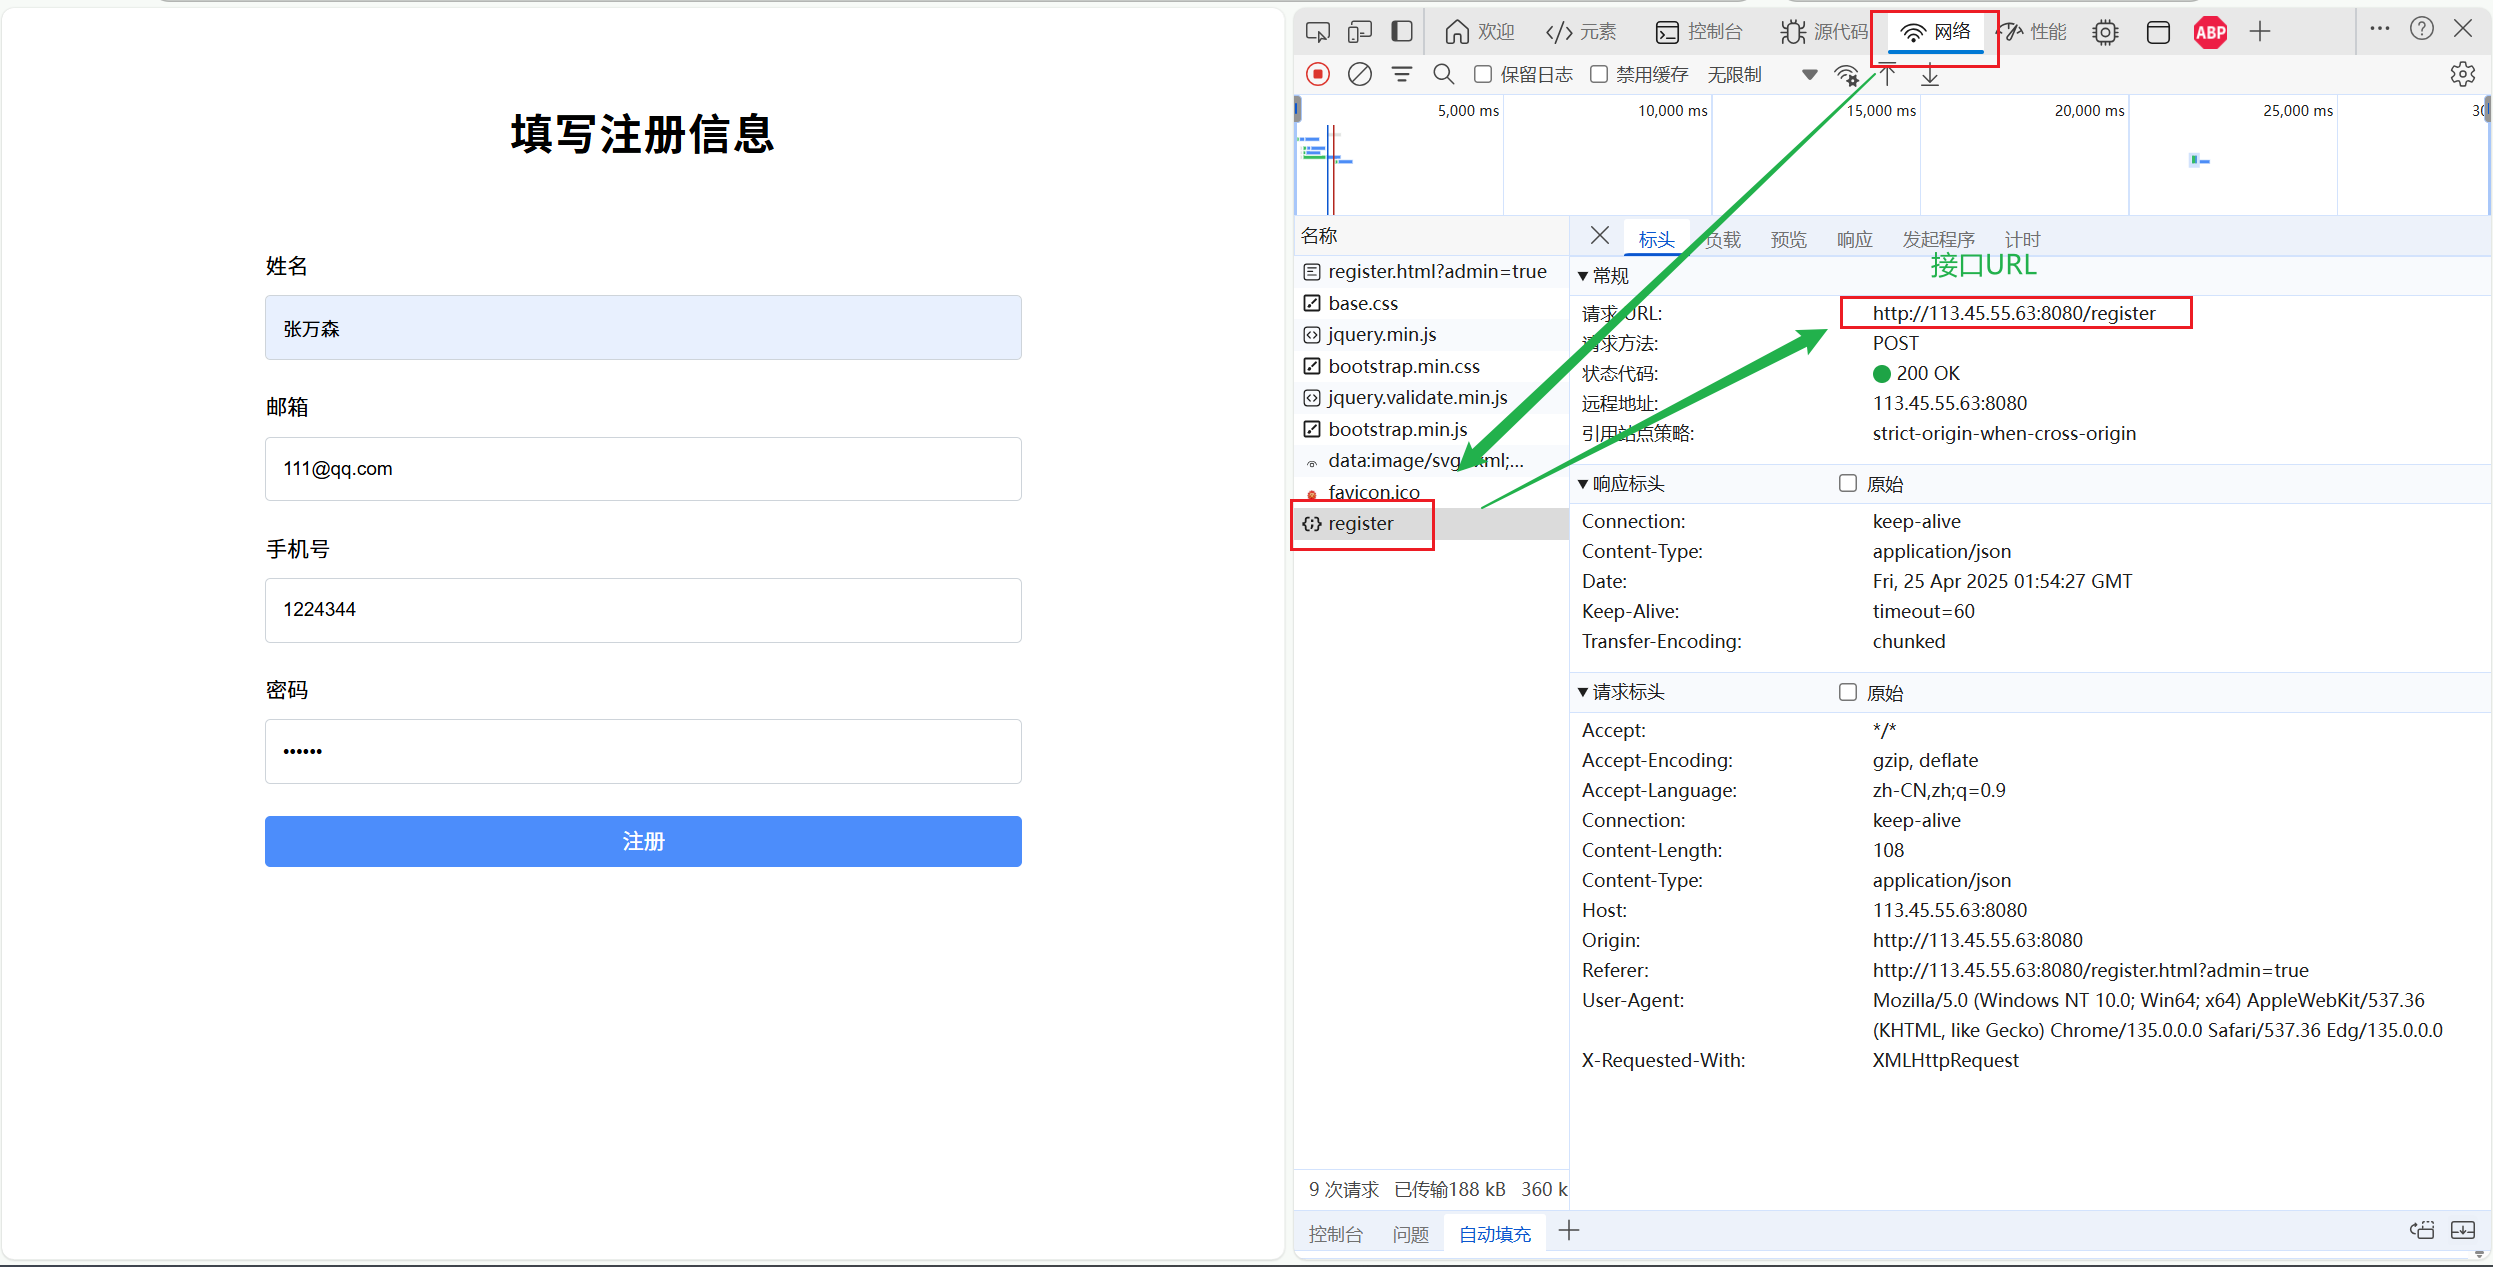The image size is (2493, 1267).
Task: Open the inspect element picker tool
Action: pyautogui.click(x=1318, y=32)
